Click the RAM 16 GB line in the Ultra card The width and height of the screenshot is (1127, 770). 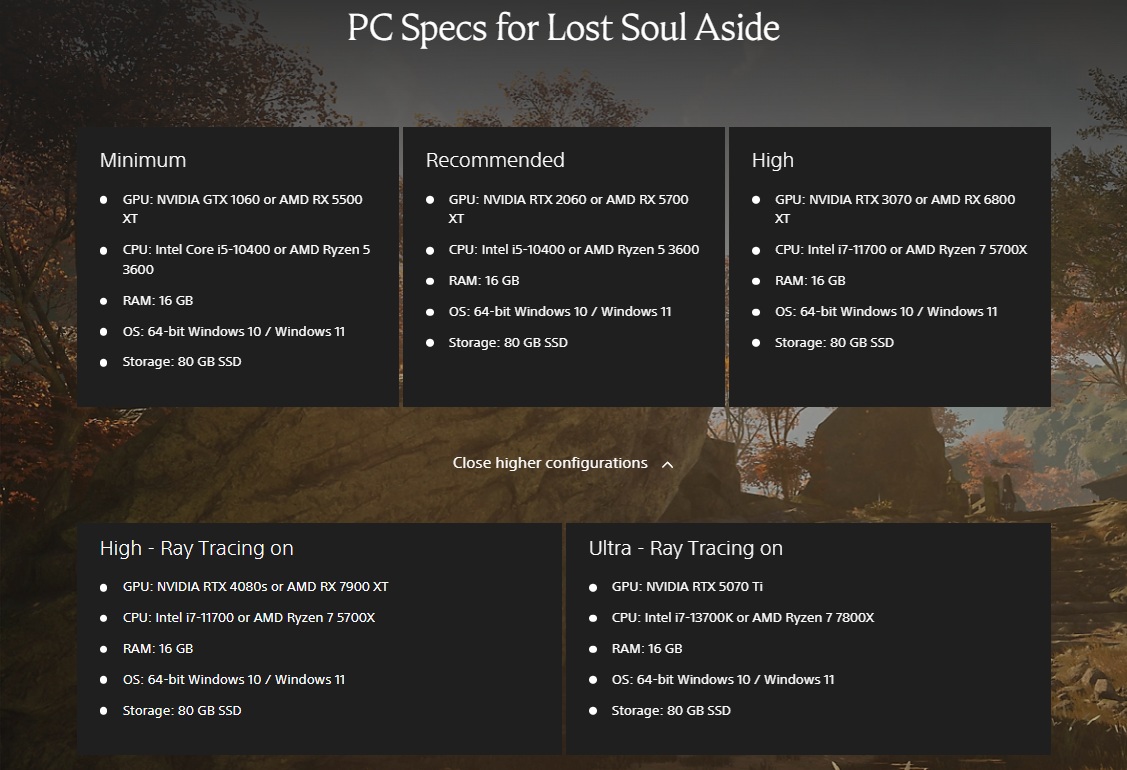point(647,648)
